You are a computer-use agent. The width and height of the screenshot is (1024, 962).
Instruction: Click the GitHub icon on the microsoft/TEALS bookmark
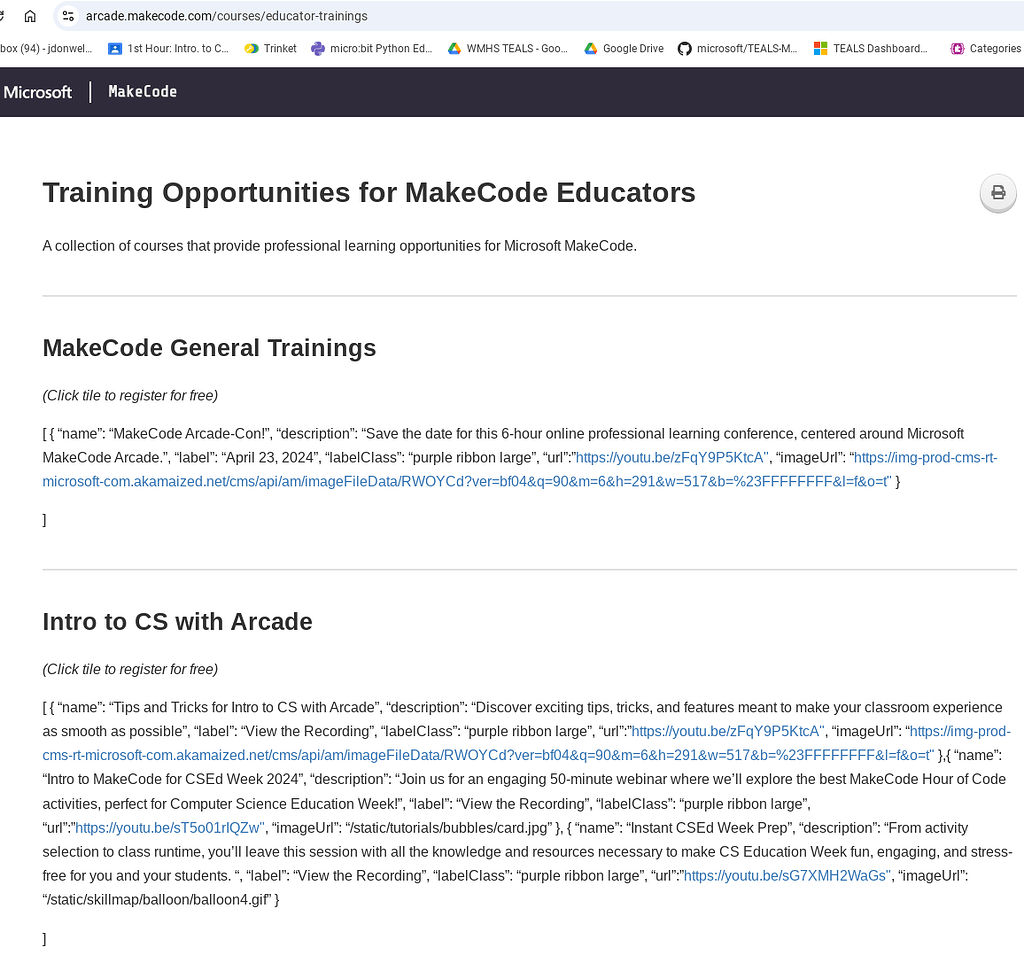[684, 47]
